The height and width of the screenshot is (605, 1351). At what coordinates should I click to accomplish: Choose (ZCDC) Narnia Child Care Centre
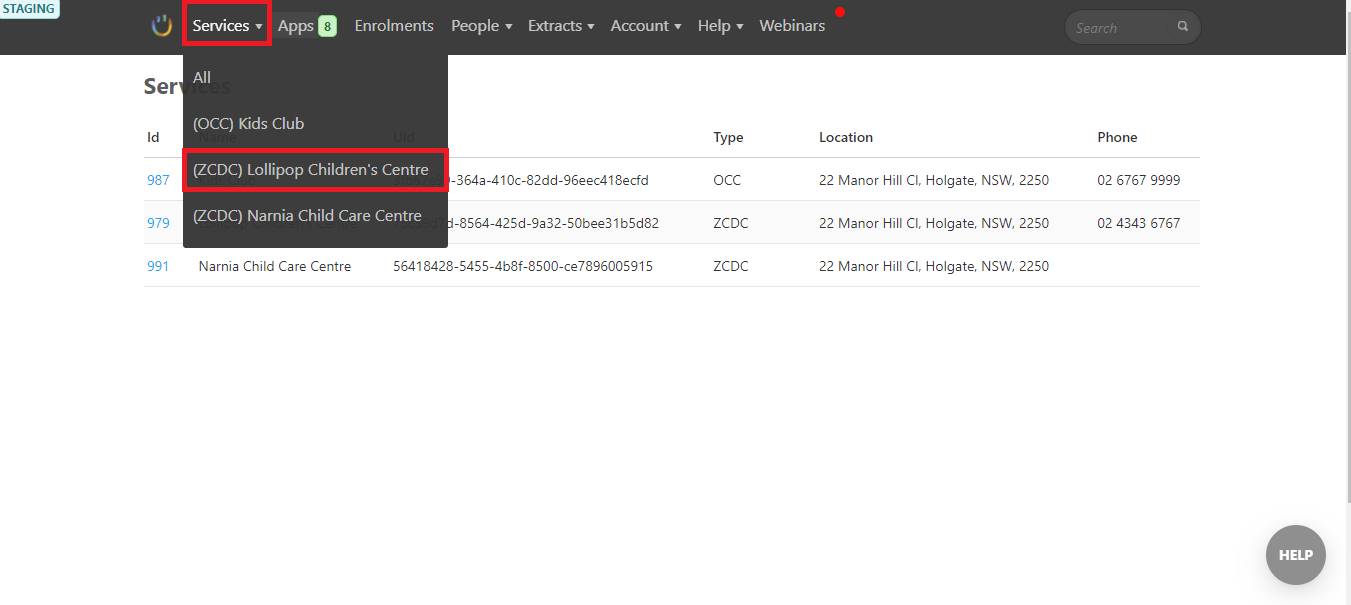(315, 215)
